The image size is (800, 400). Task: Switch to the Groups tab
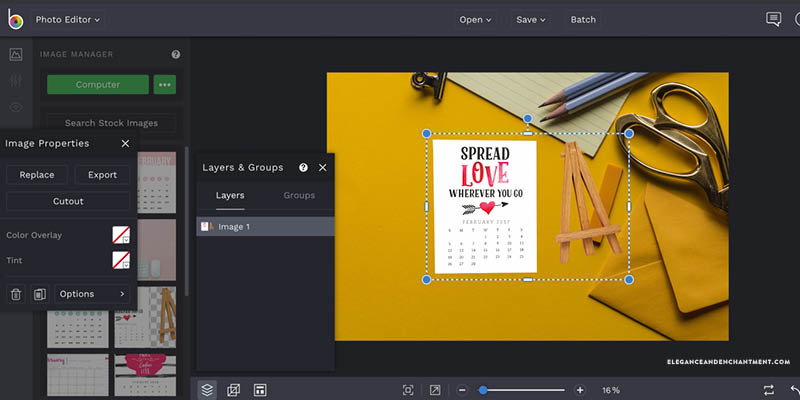(x=299, y=196)
